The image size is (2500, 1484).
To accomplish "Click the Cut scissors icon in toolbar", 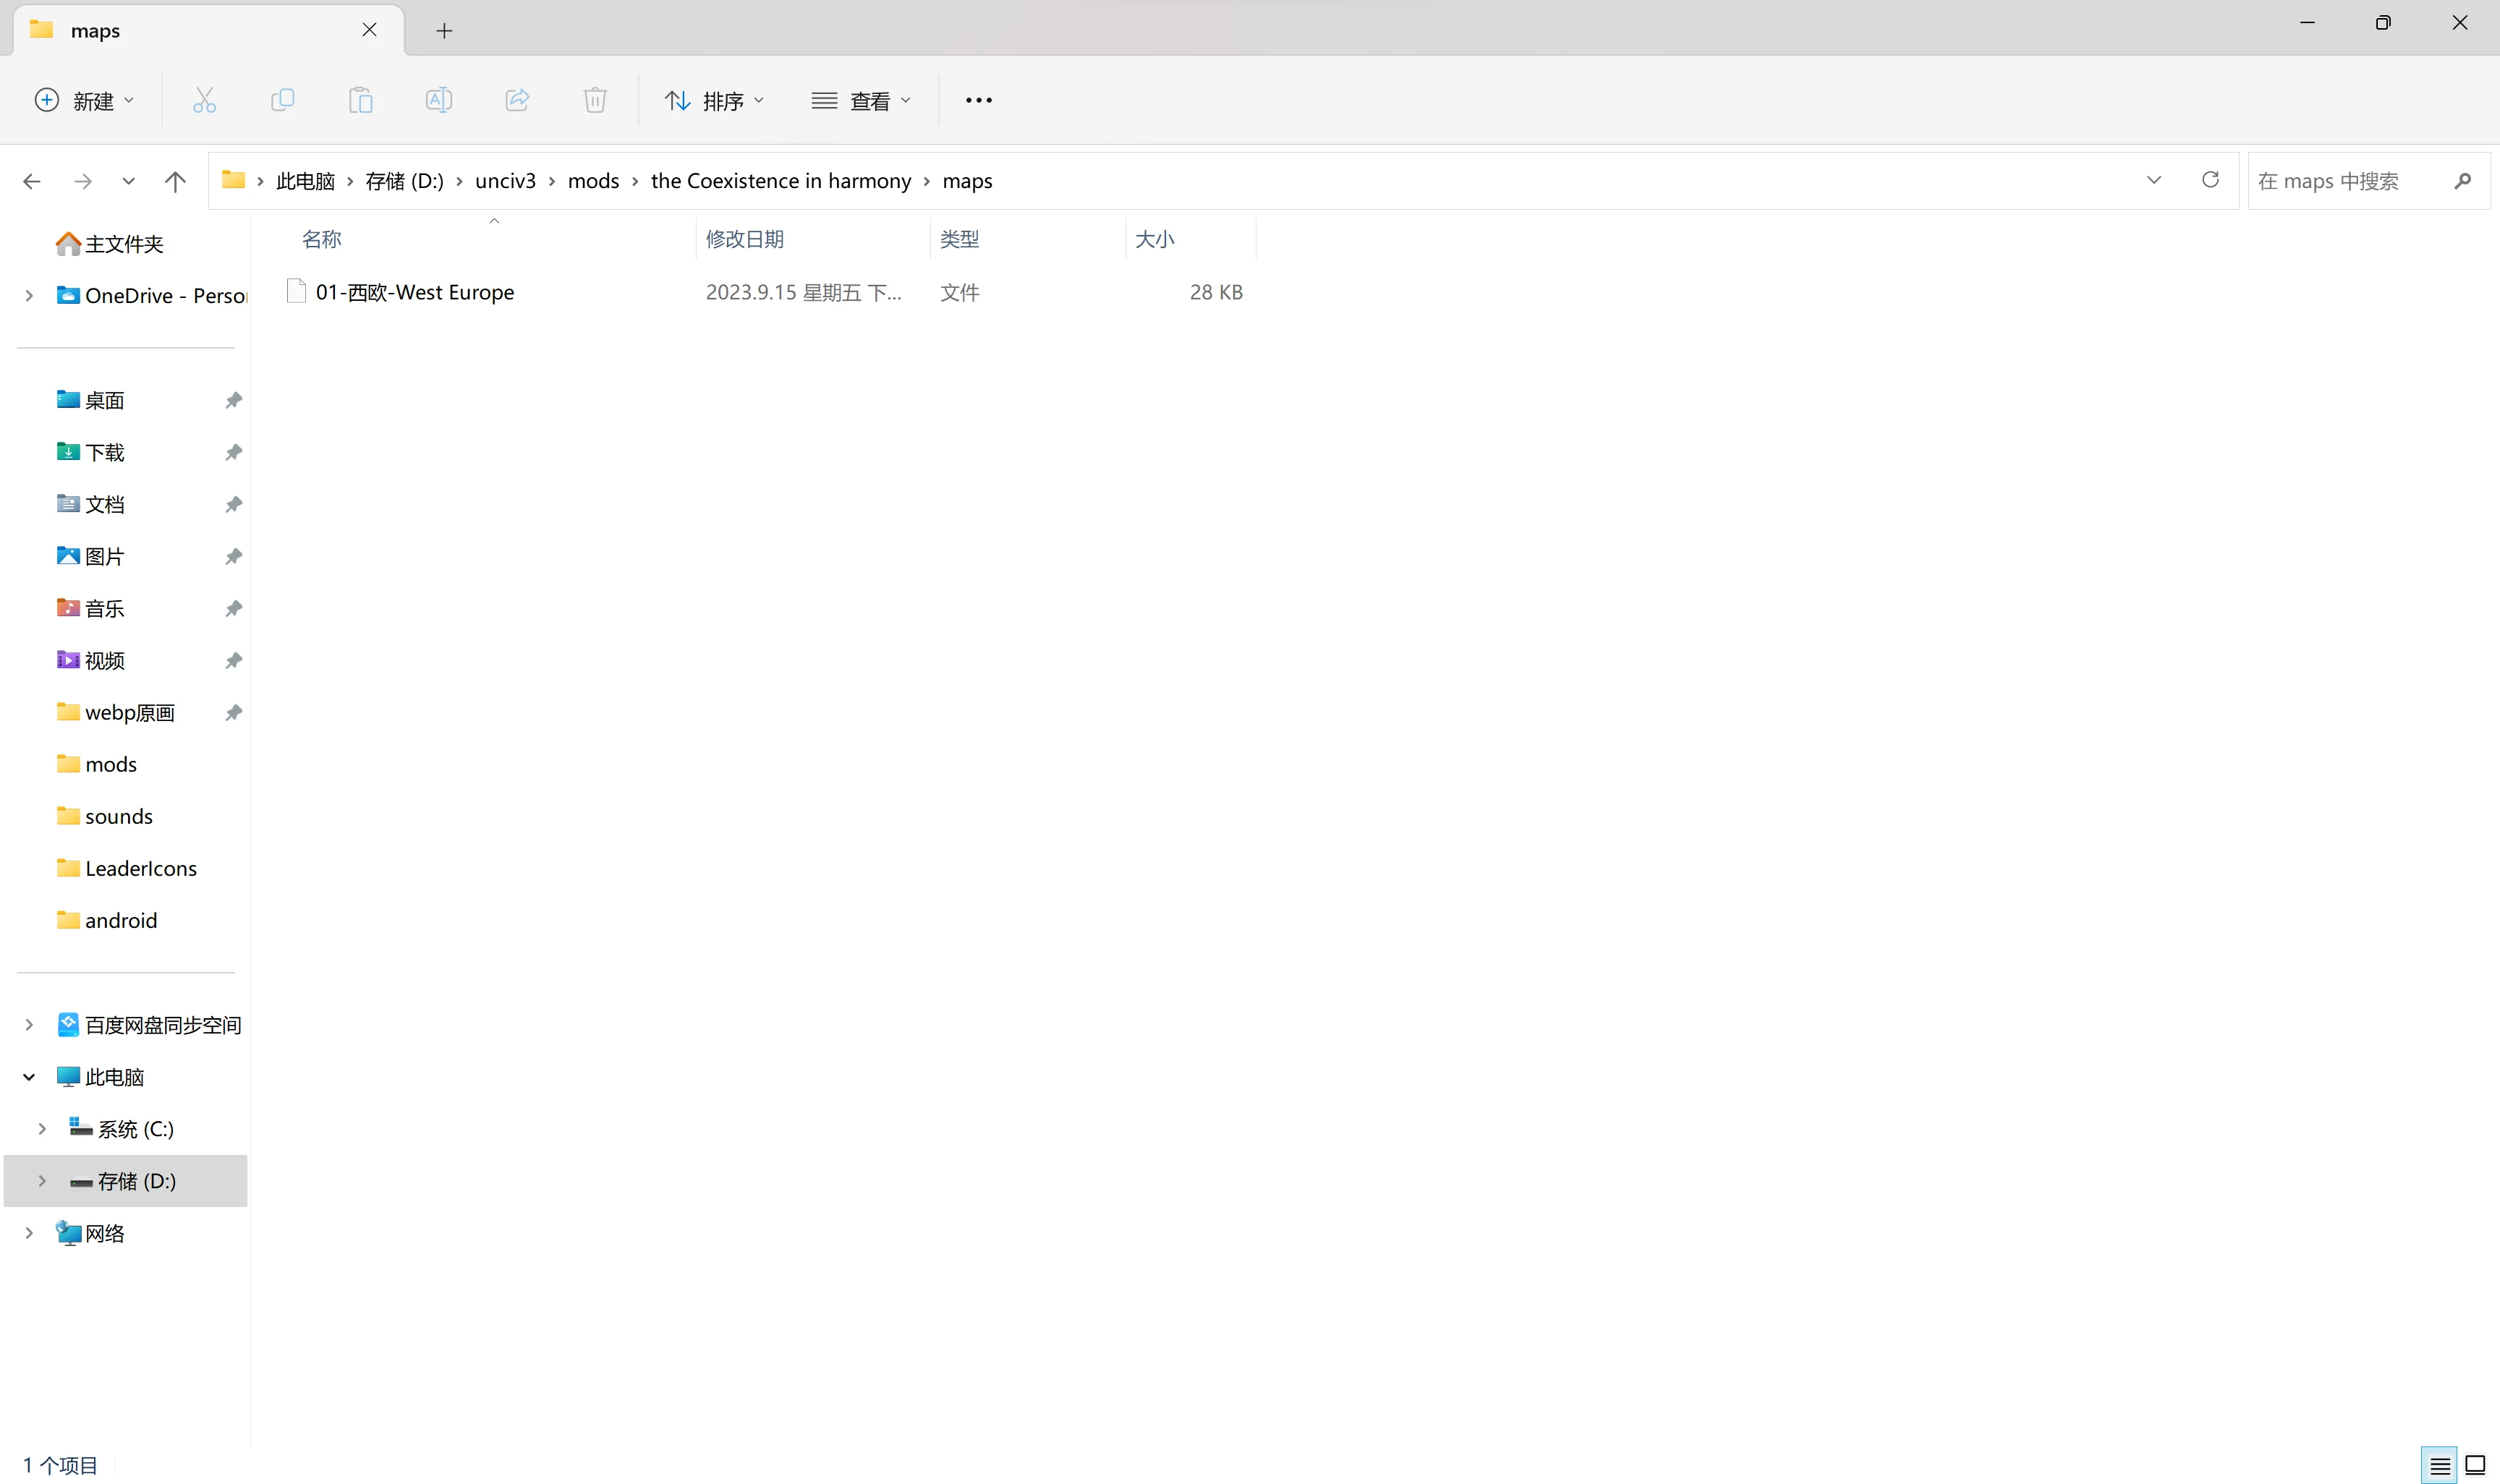I will pos(204,100).
